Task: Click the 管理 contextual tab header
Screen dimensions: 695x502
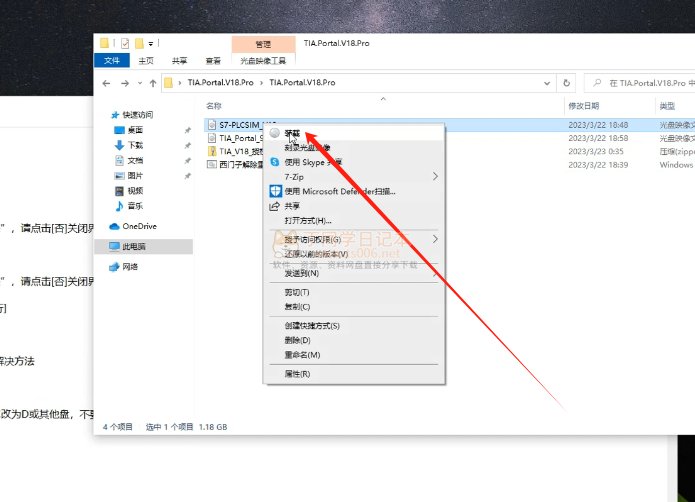Action: [x=263, y=44]
